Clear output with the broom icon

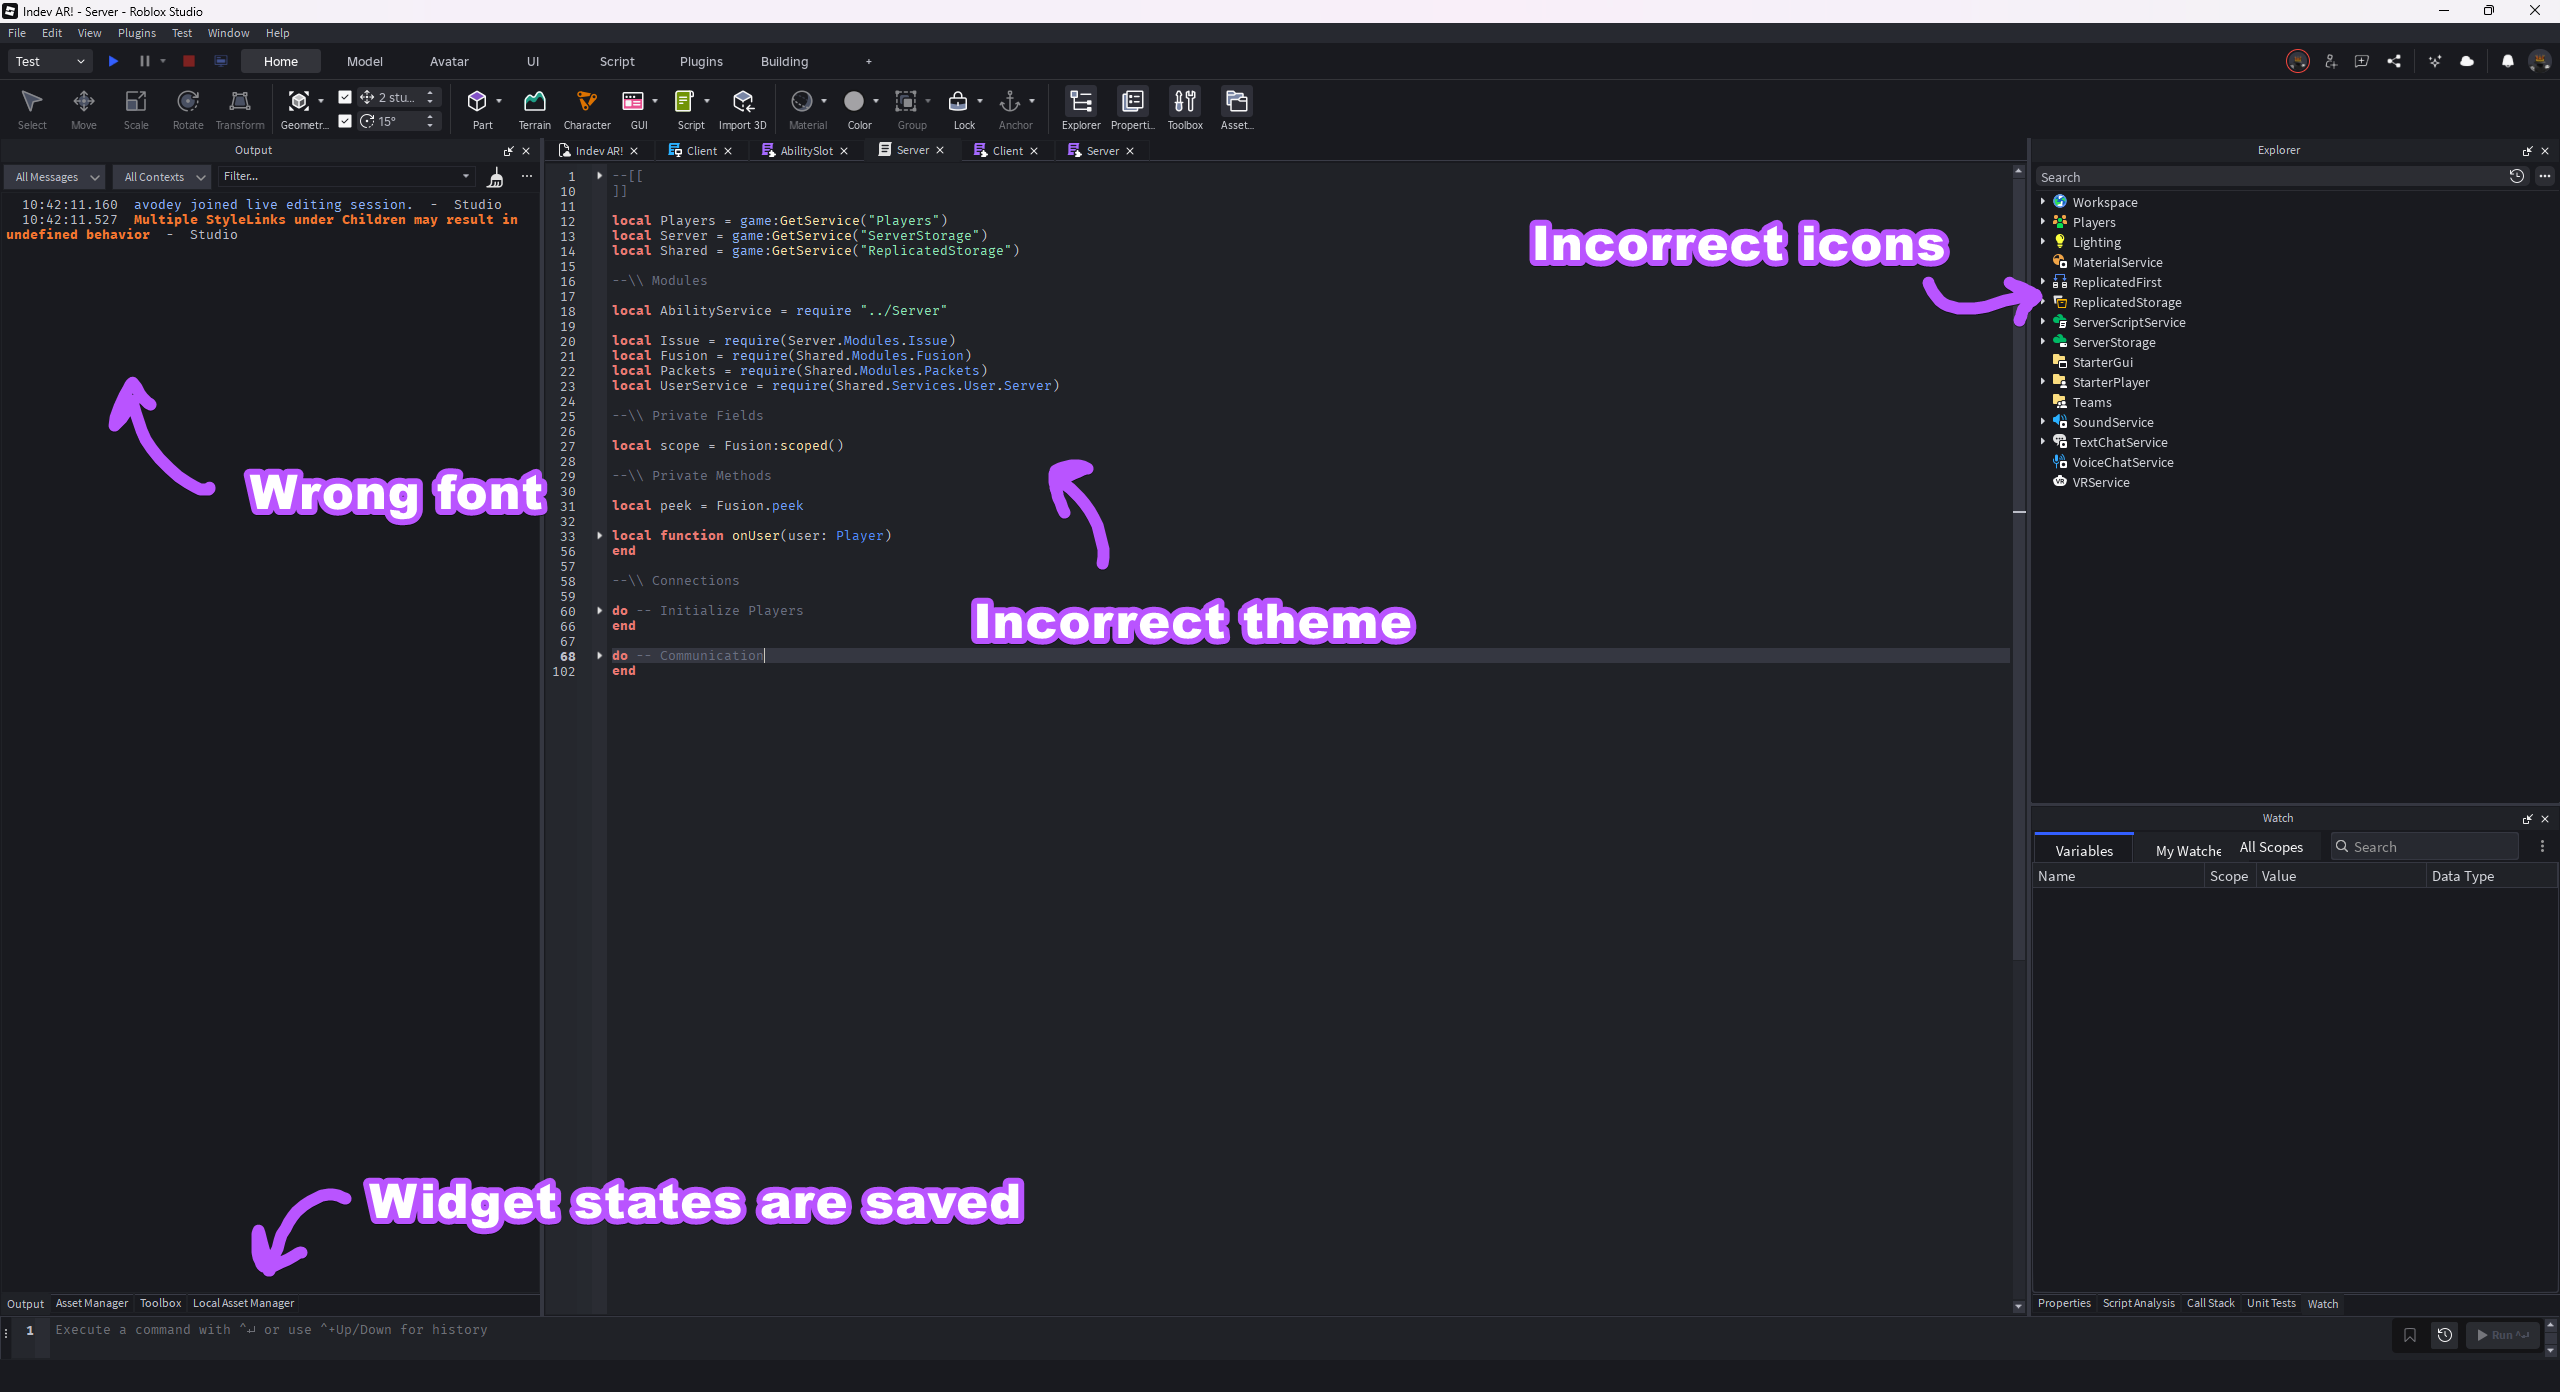coord(495,178)
